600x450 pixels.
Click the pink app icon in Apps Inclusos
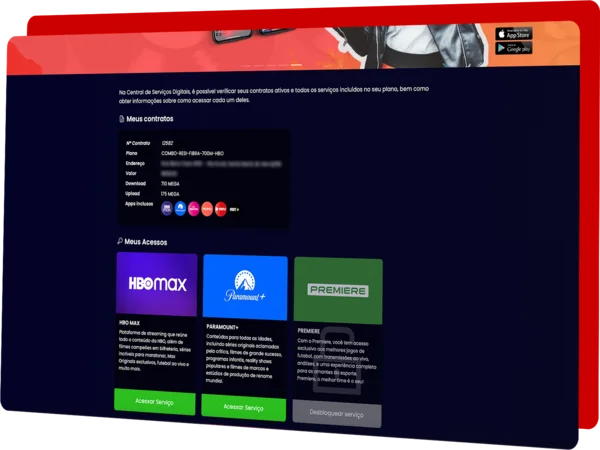194,209
